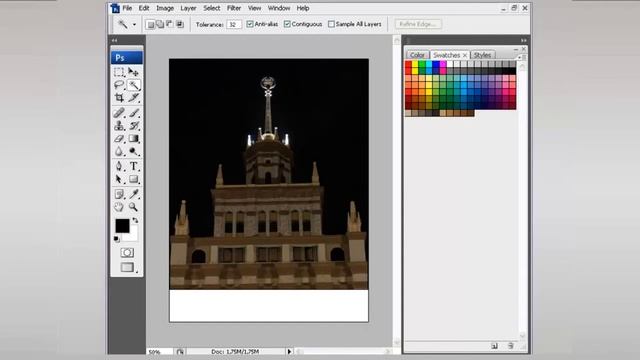640x360 pixels.
Task: Pick the red swatch in top row
Action: pos(408,64)
